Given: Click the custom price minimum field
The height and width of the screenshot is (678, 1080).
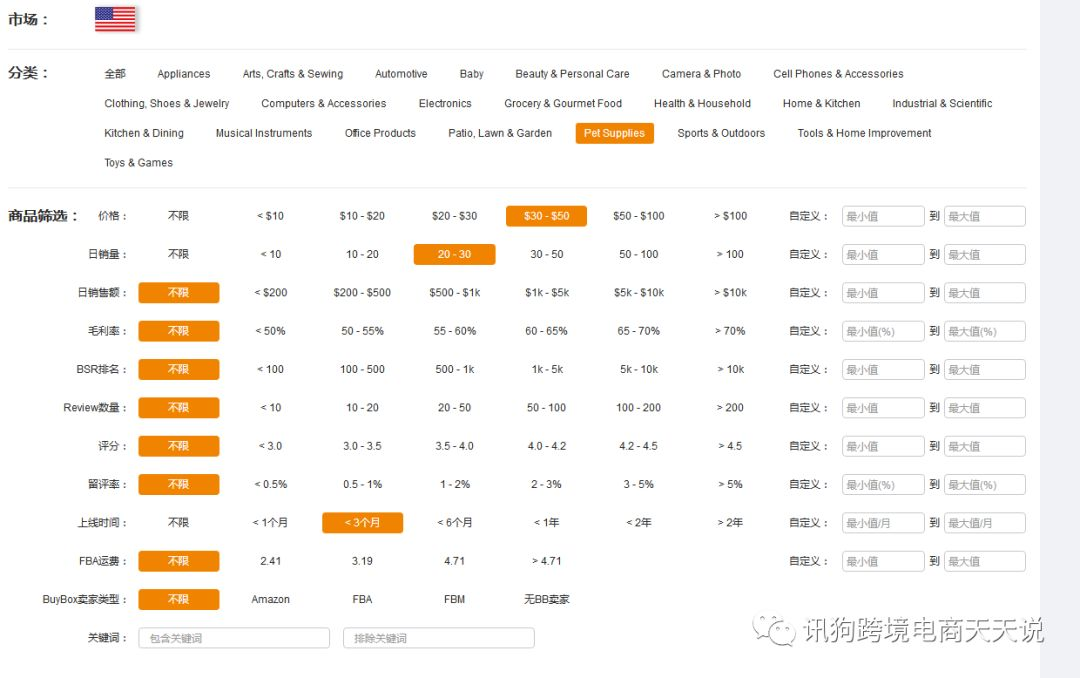Looking at the screenshot, I should point(882,216).
